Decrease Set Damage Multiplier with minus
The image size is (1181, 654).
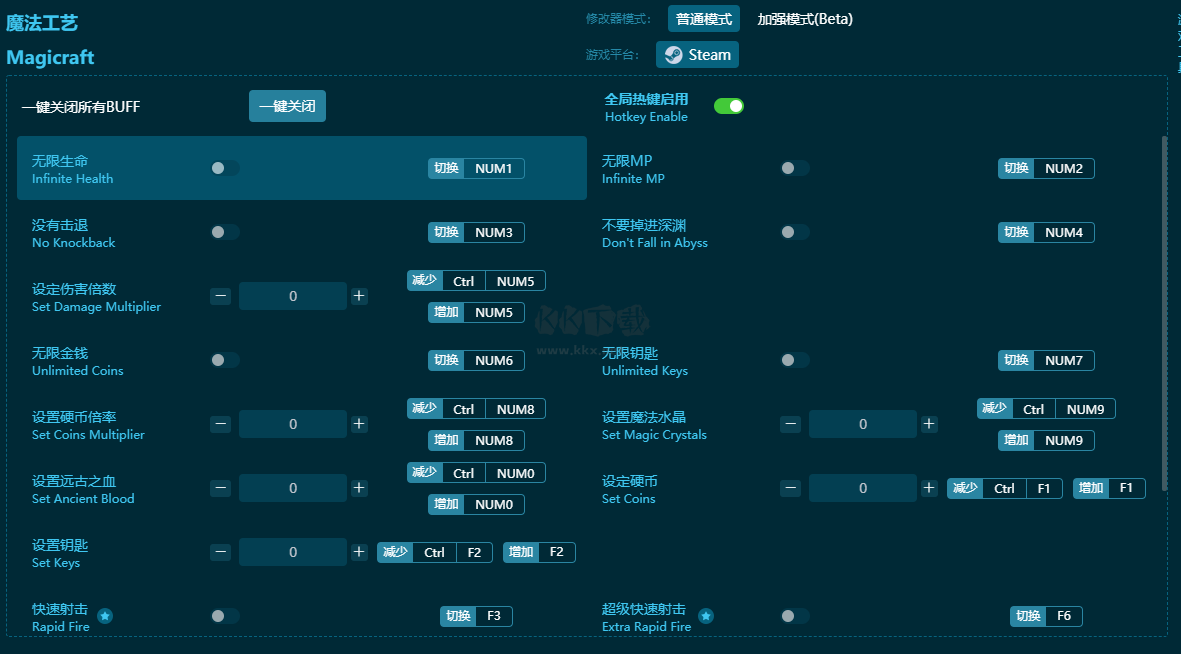pos(221,296)
